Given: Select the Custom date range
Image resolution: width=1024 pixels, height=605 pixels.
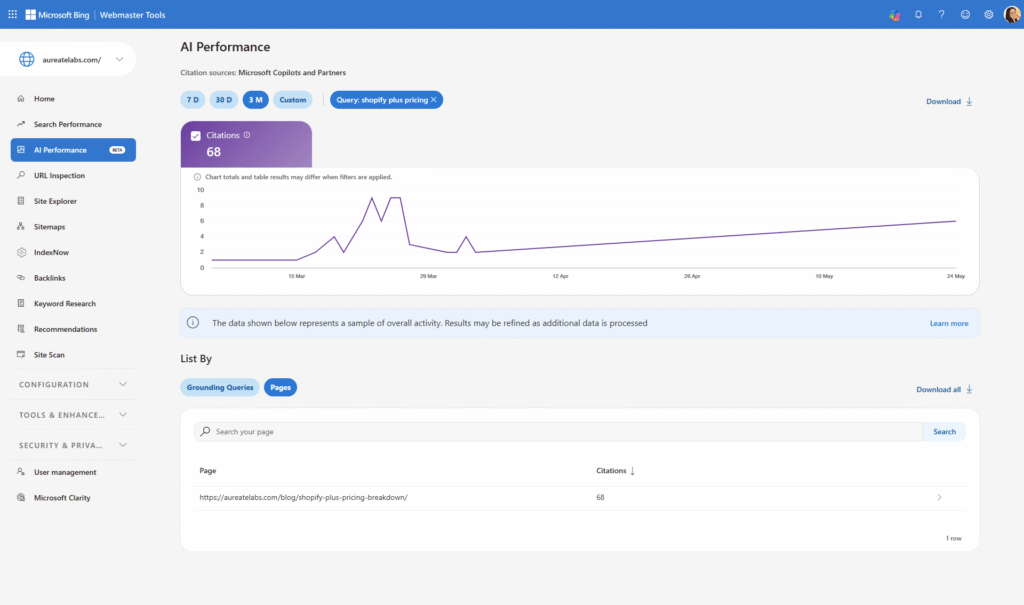Looking at the screenshot, I should pyautogui.click(x=293, y=100).
